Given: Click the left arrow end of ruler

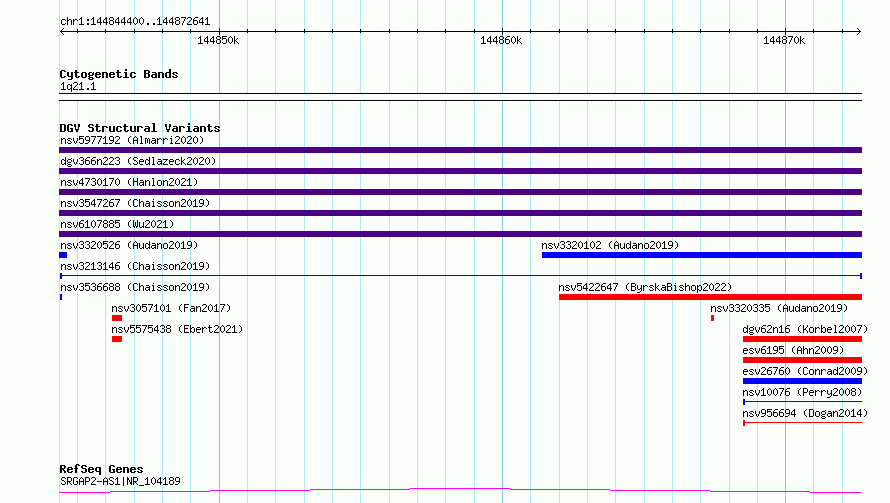Looking at the screenshot, I should pyautogui.click(x=62, y=32).
